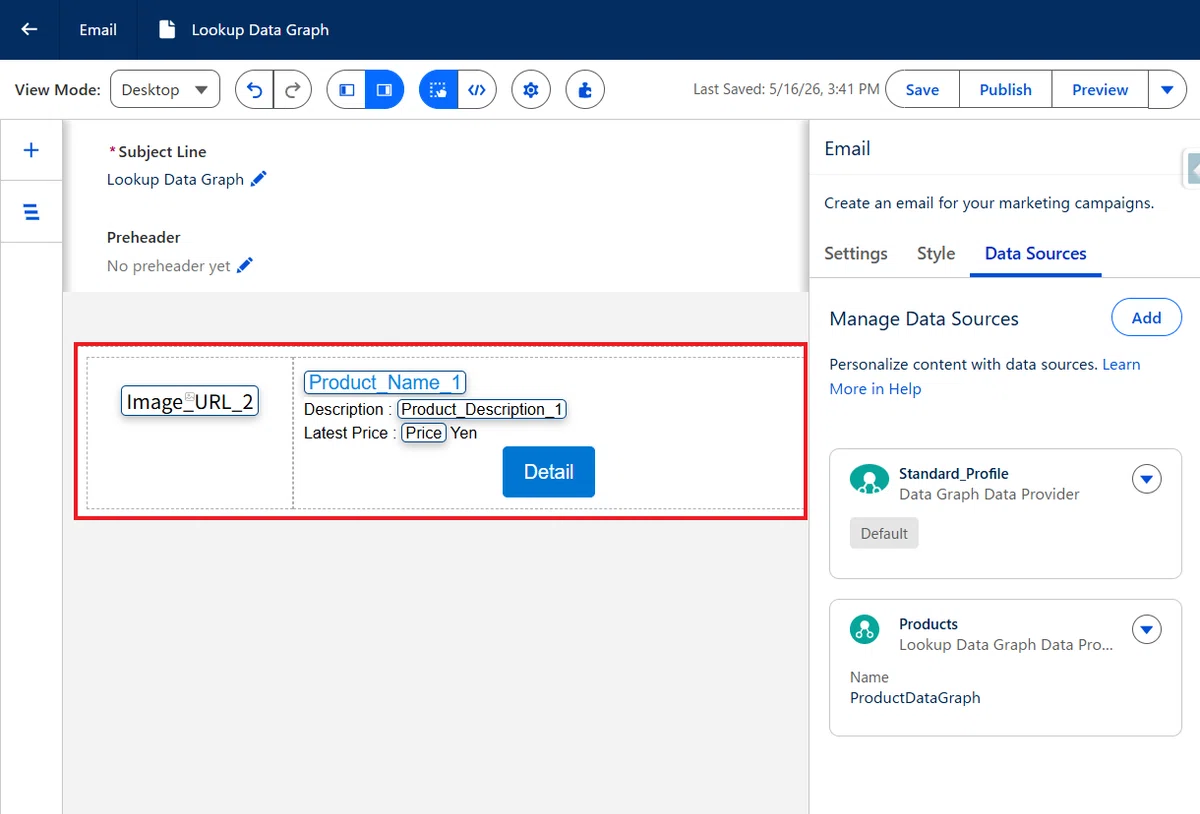Viewport: 1200px width, 814px height.
Task: Toggle the right panel visibility
Action: pos(384,89)
